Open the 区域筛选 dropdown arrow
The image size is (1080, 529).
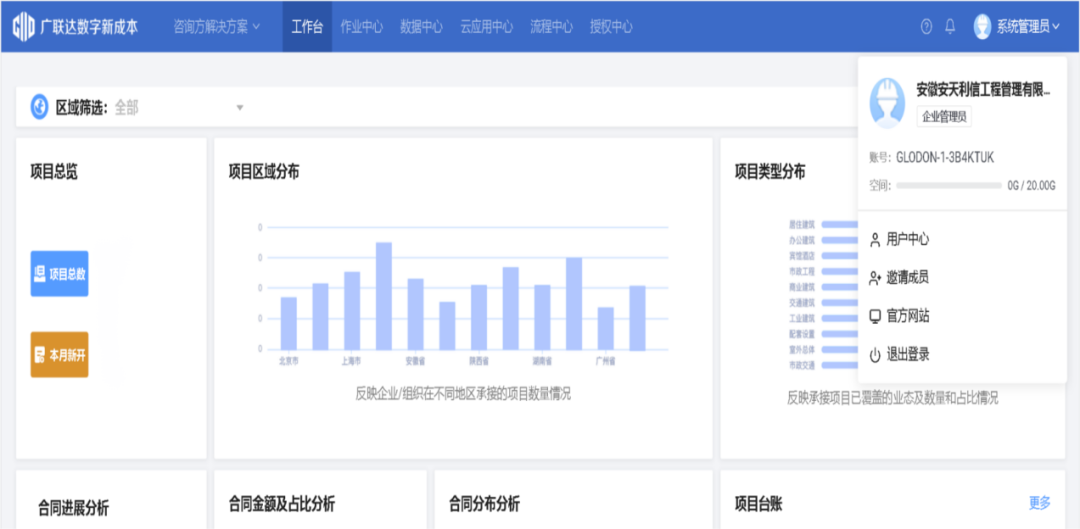240,108
